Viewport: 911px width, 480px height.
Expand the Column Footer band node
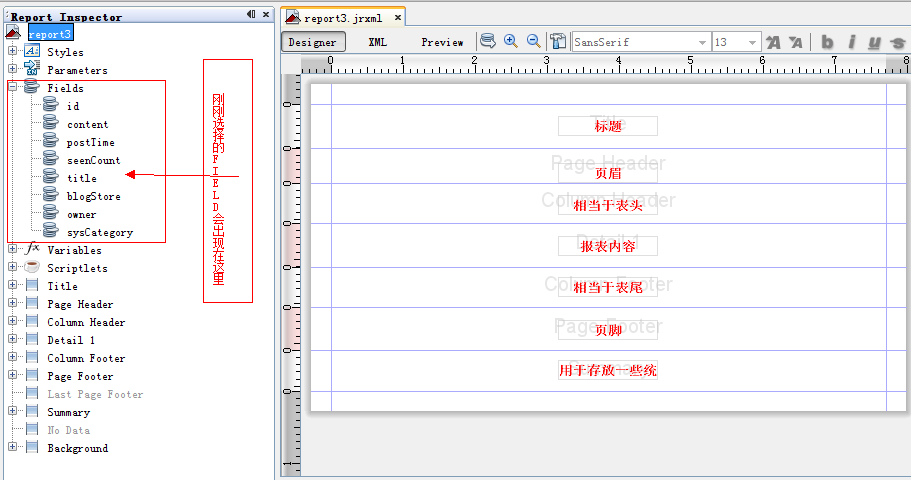[12, 357]
